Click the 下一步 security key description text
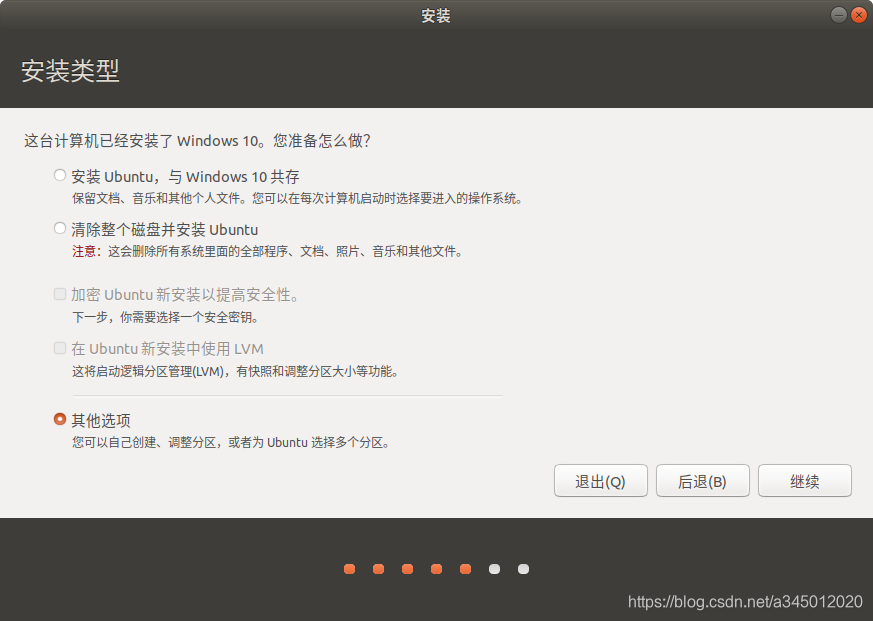This screenshot has width=873, height=621. coord(165,317)
